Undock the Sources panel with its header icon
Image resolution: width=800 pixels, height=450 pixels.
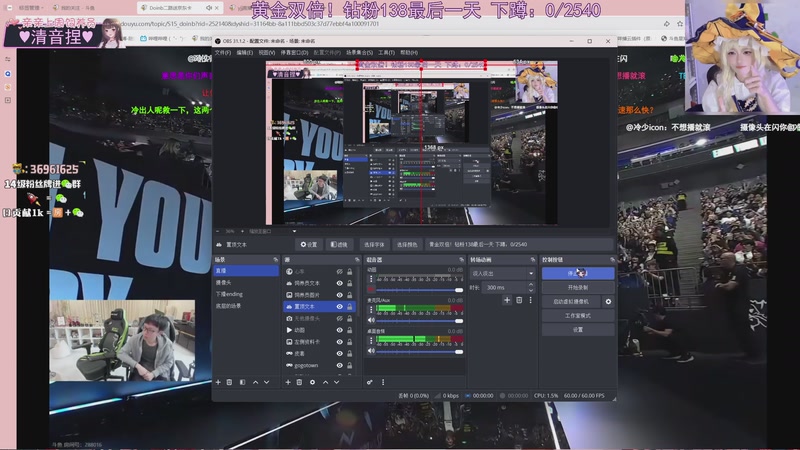pyautogui.click(x=357, y=260)
